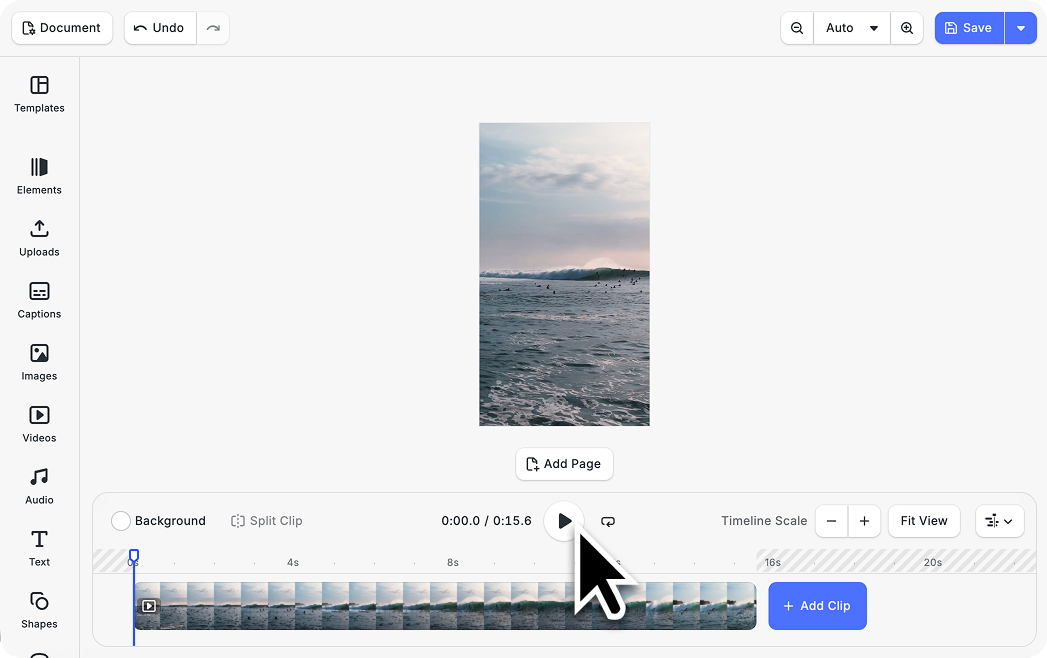
Task: Click the Add Clip button
Action: [817, 606]
